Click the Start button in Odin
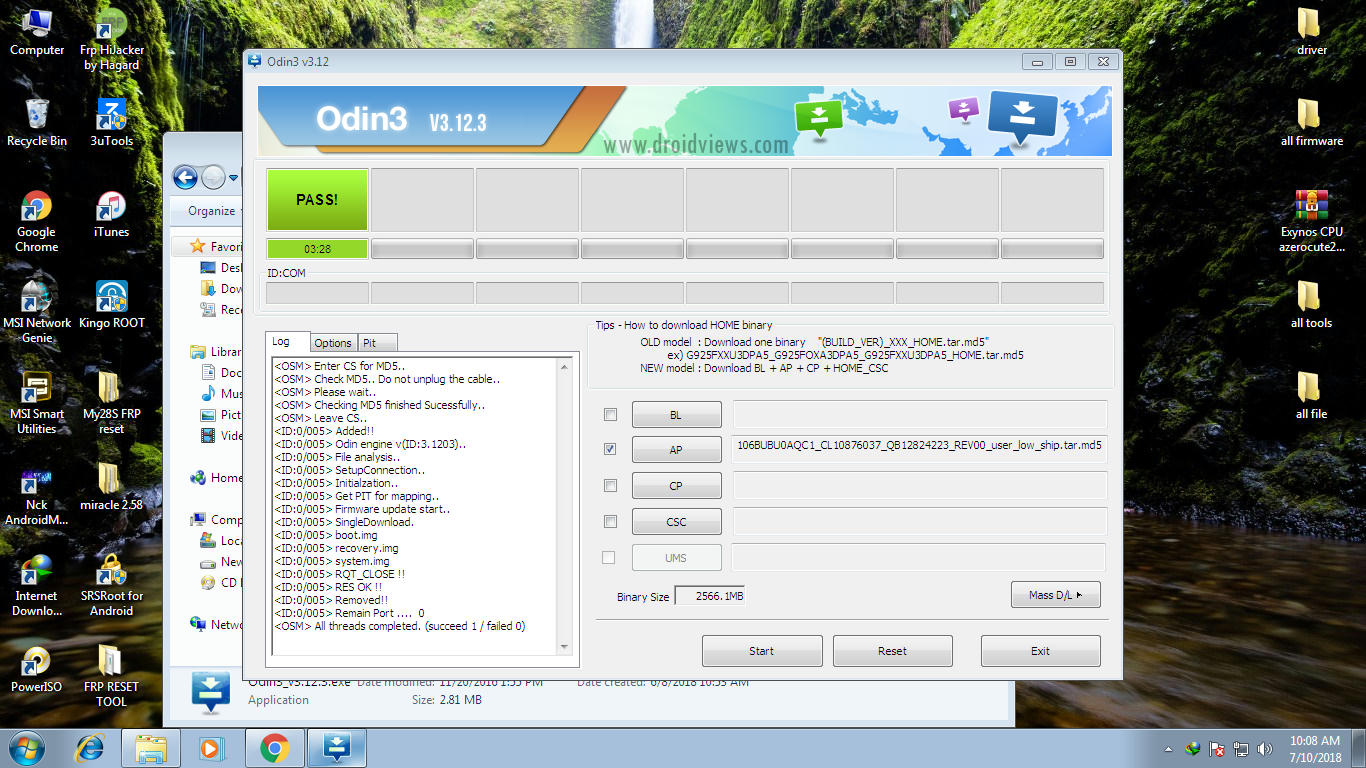 coord(762,651)
